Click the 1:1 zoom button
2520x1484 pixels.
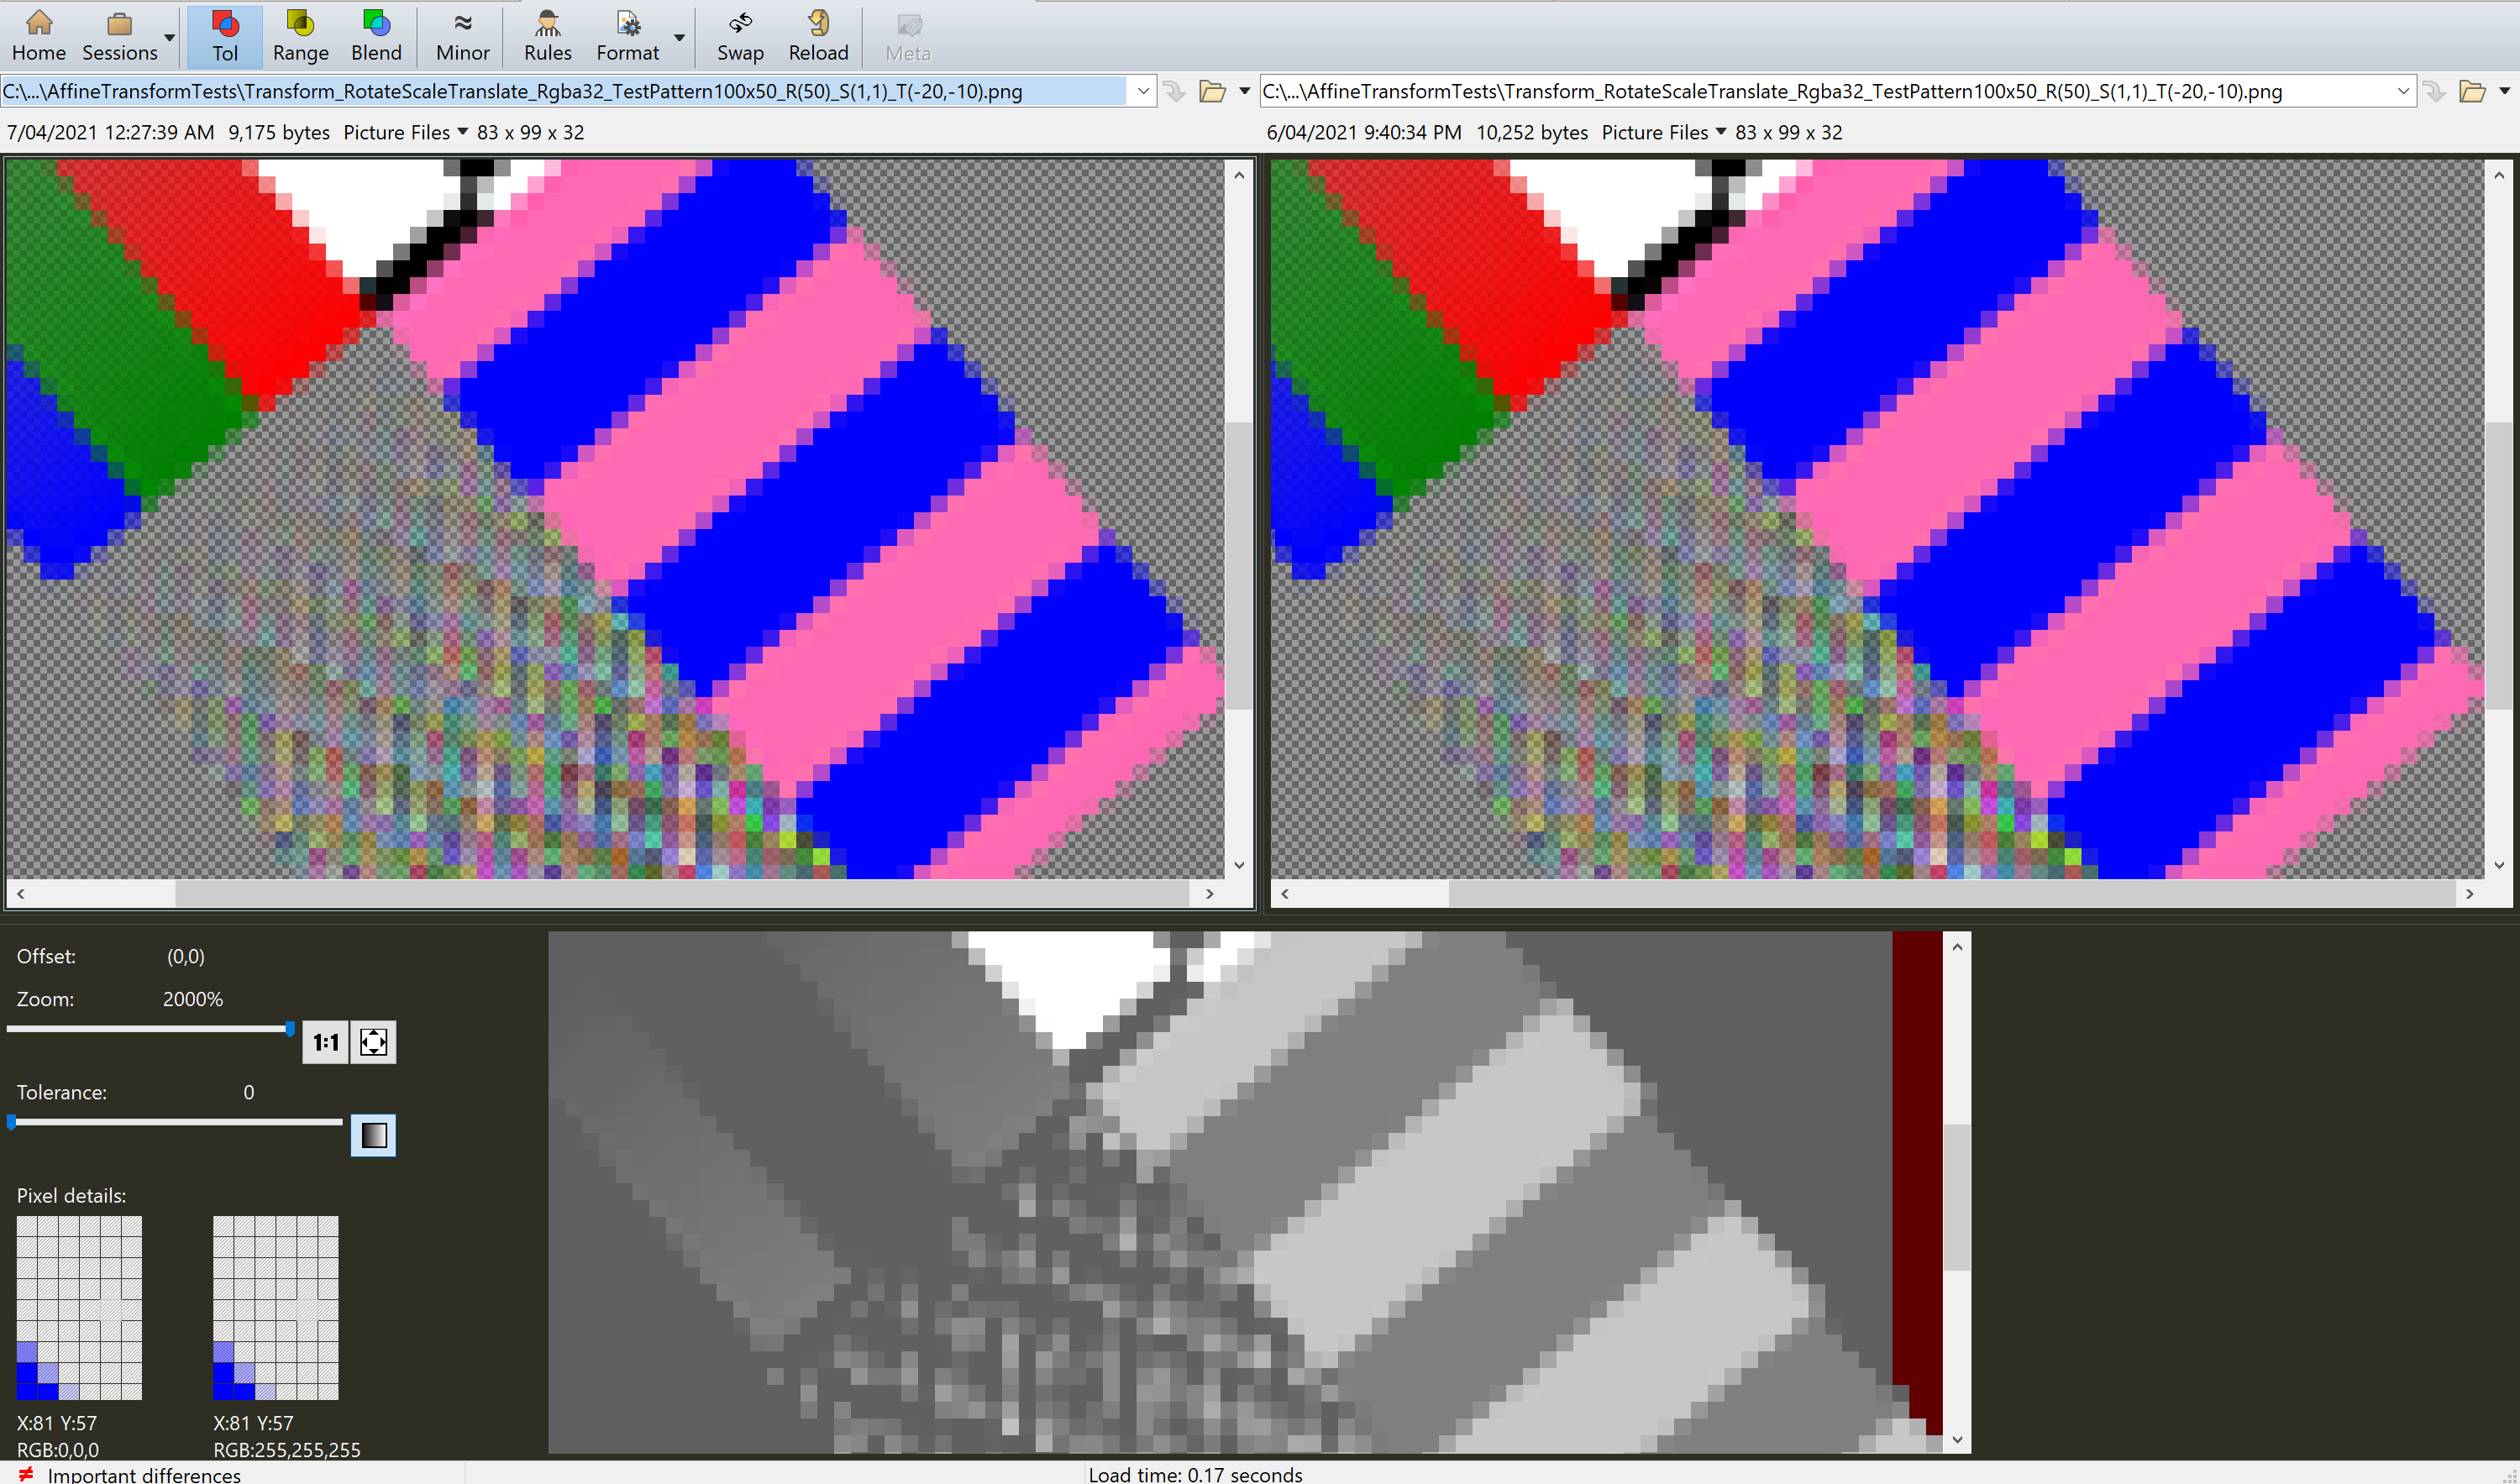pyautogui.click(x=325, y=1042)
